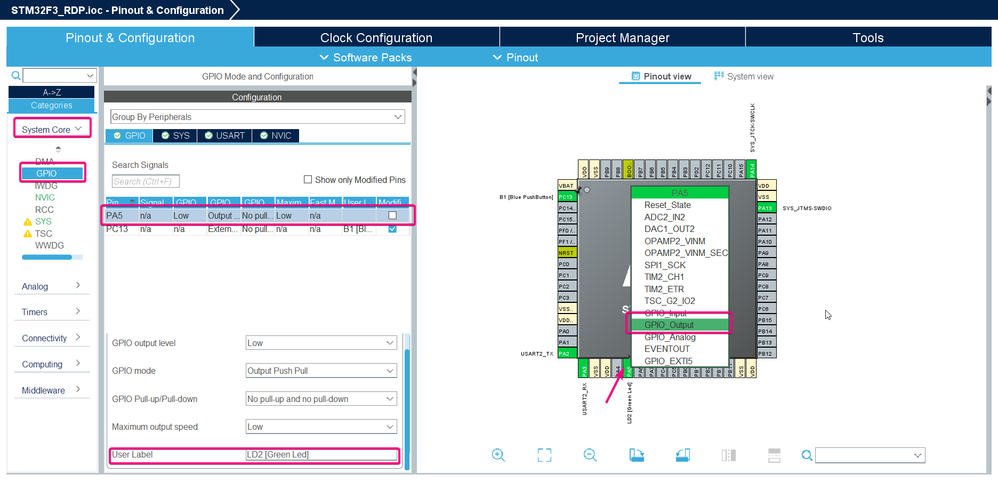This screenshot has height=481, width=998.
Task: Click the TSC warning triangle icon
Action: [x=27, y=234]
